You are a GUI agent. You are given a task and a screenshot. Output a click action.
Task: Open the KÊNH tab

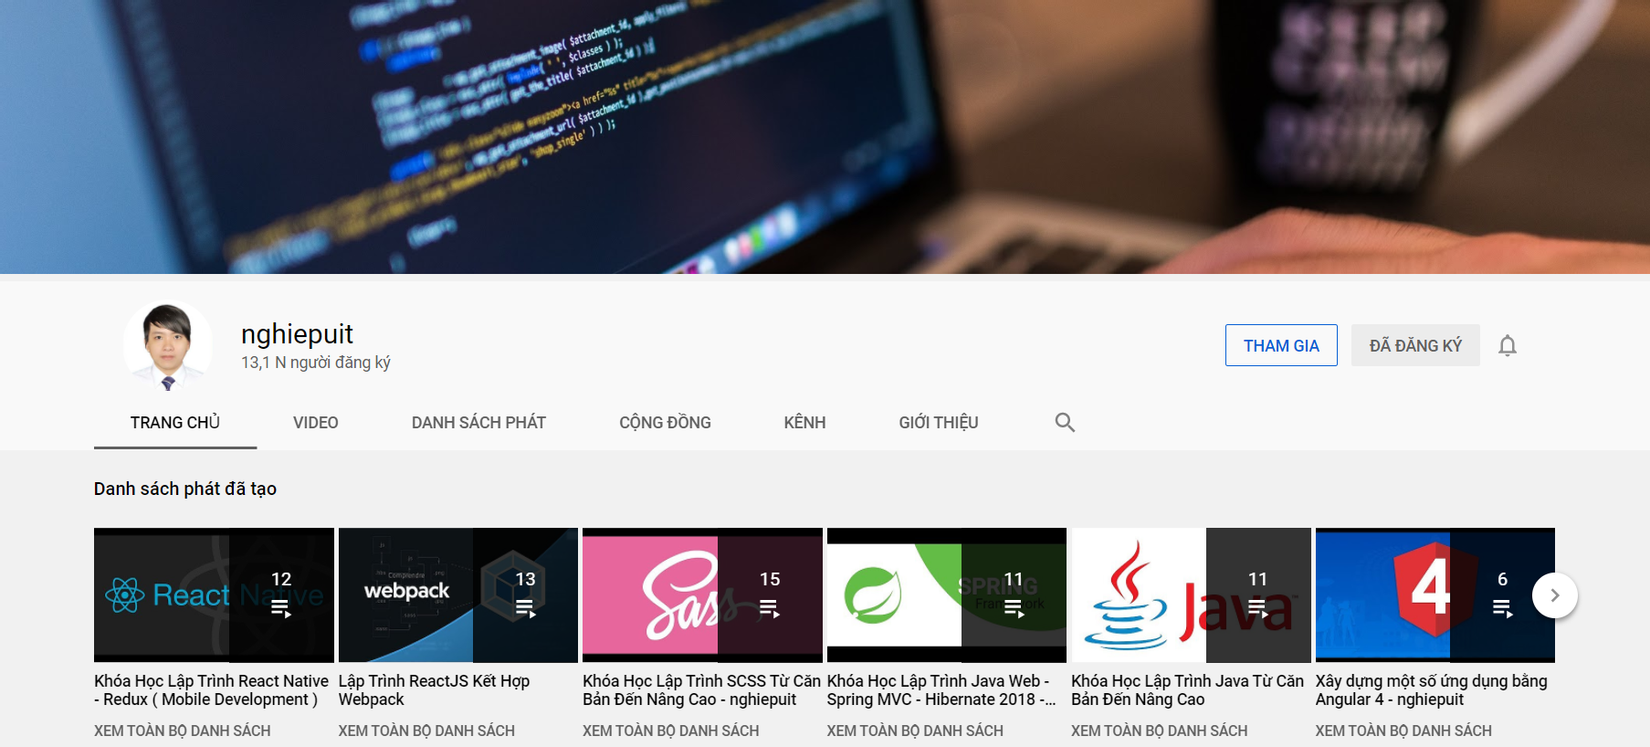click(x=805, y=422)
